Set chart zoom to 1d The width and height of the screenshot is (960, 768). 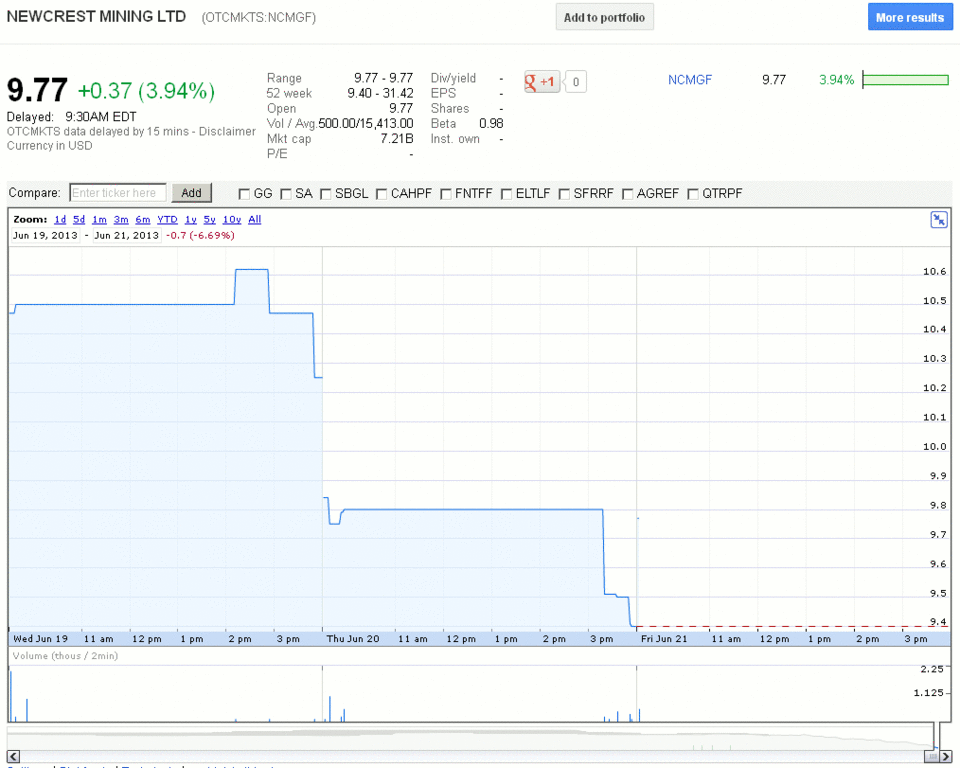click(x=60, y=219)
